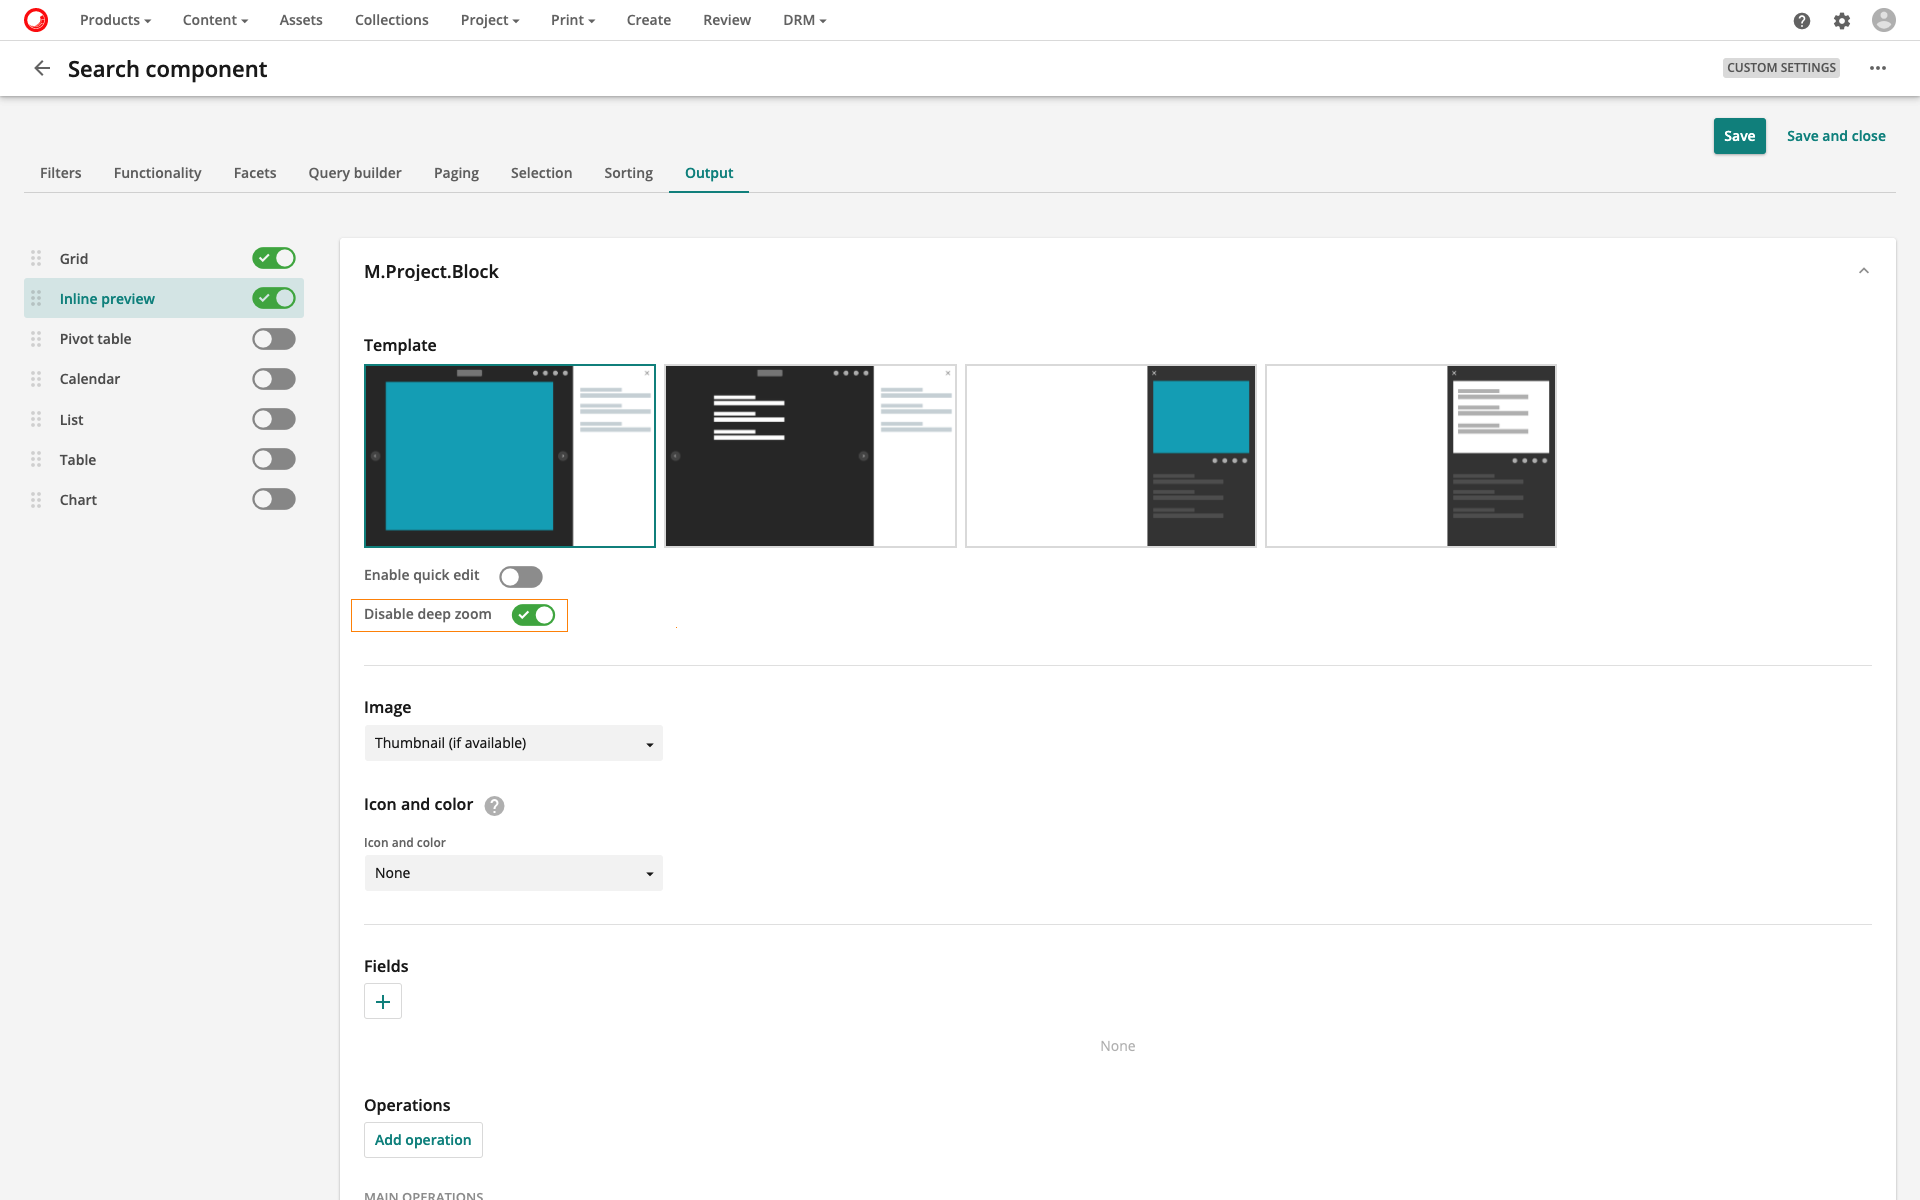The image size is (1920, 1200).
Task: Click Save and close
Action: (x=1836, y=136)
